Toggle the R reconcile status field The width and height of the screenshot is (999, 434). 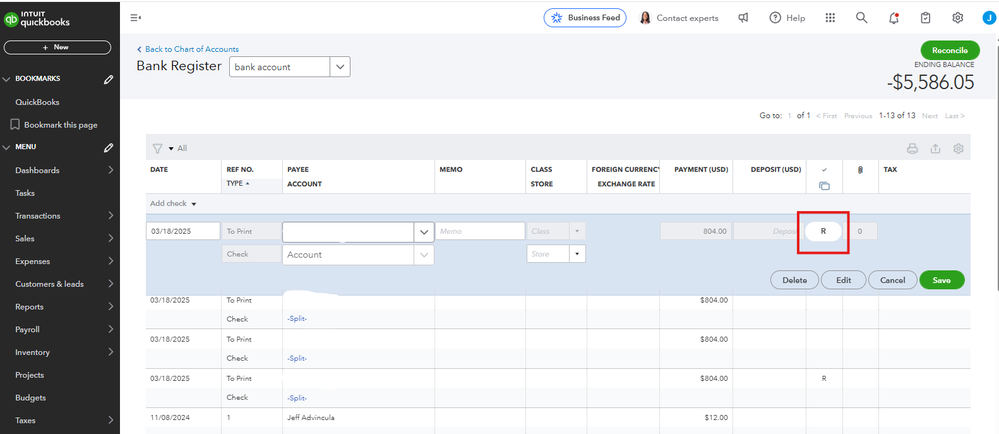823,231
